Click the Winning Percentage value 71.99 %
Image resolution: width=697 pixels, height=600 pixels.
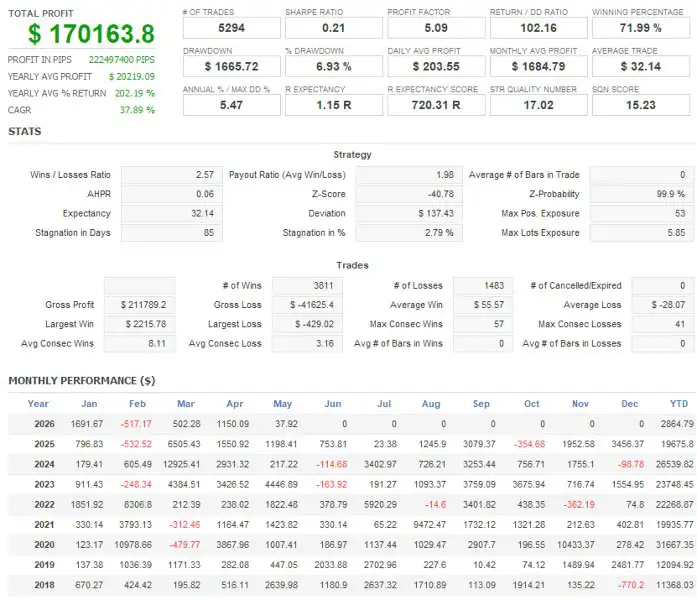pyautogui.click(x=641, y=28)
